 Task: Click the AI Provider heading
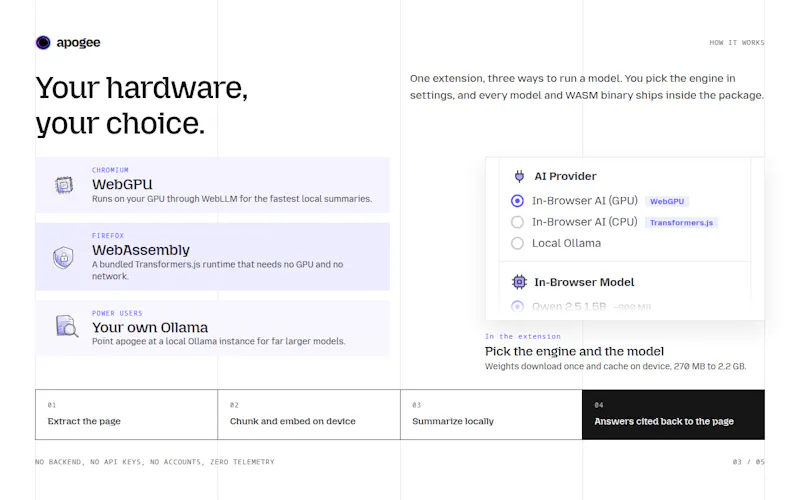click(565, 177)
